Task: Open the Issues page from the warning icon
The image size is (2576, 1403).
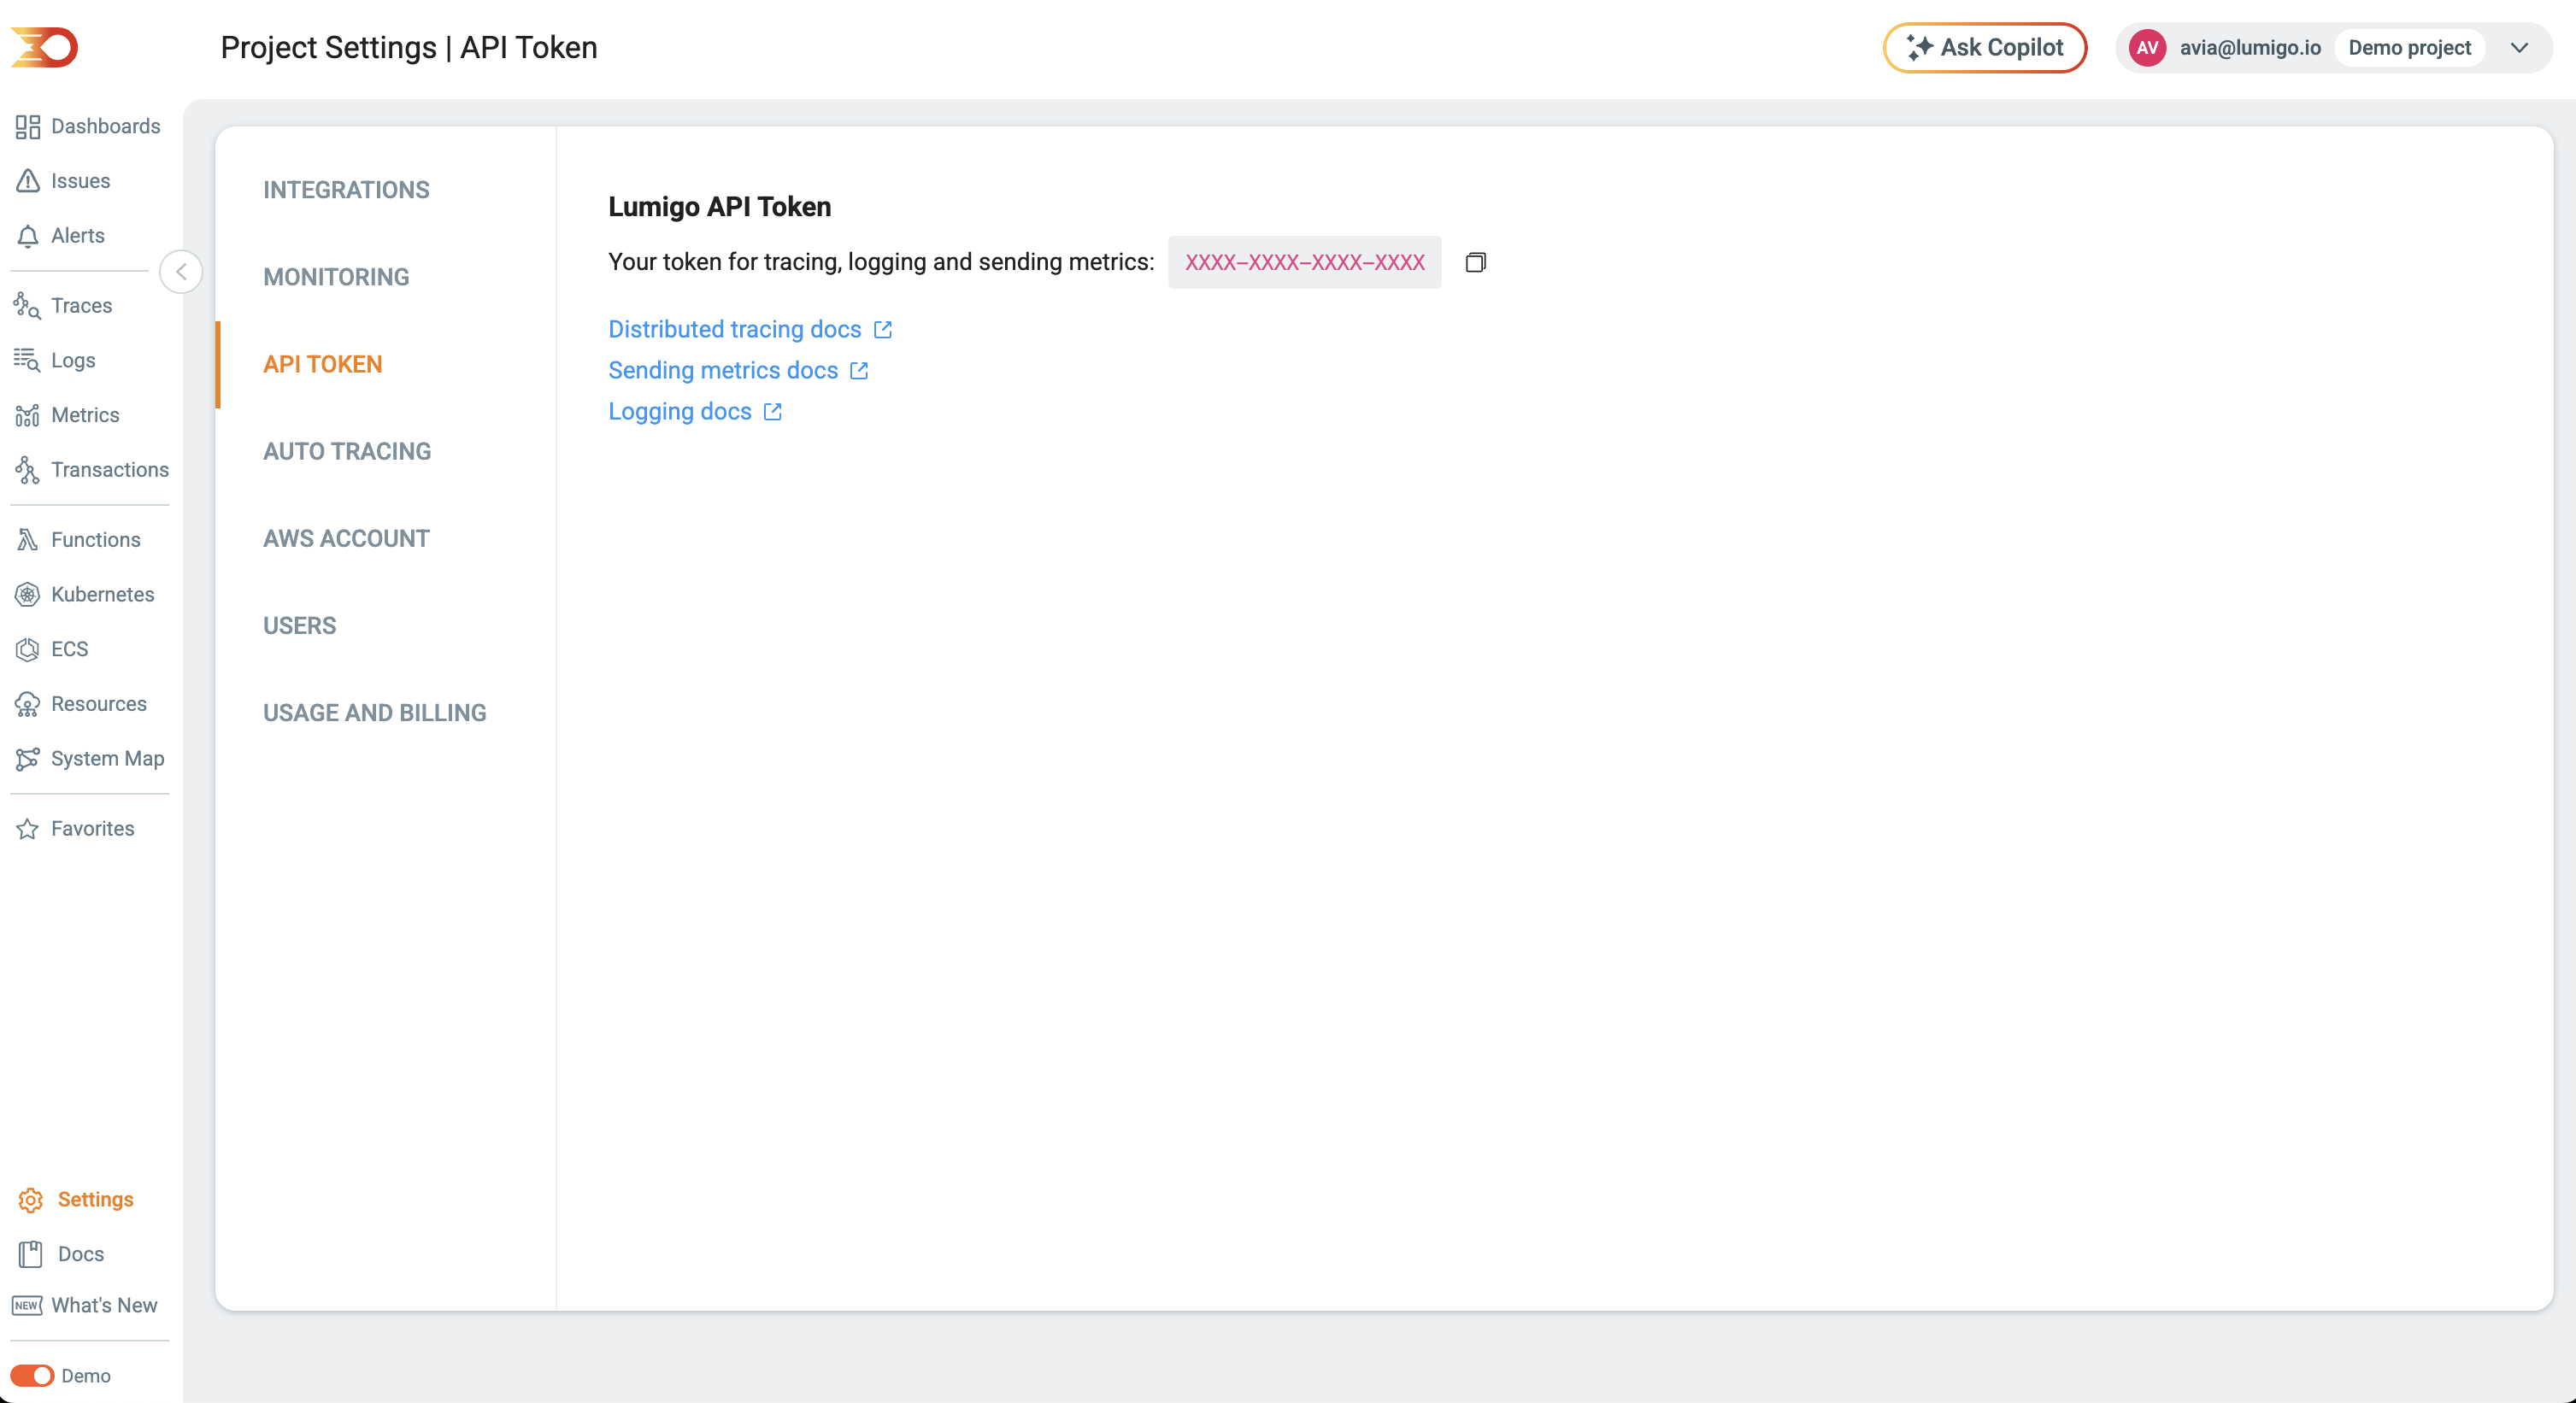Action: [27, 181]
